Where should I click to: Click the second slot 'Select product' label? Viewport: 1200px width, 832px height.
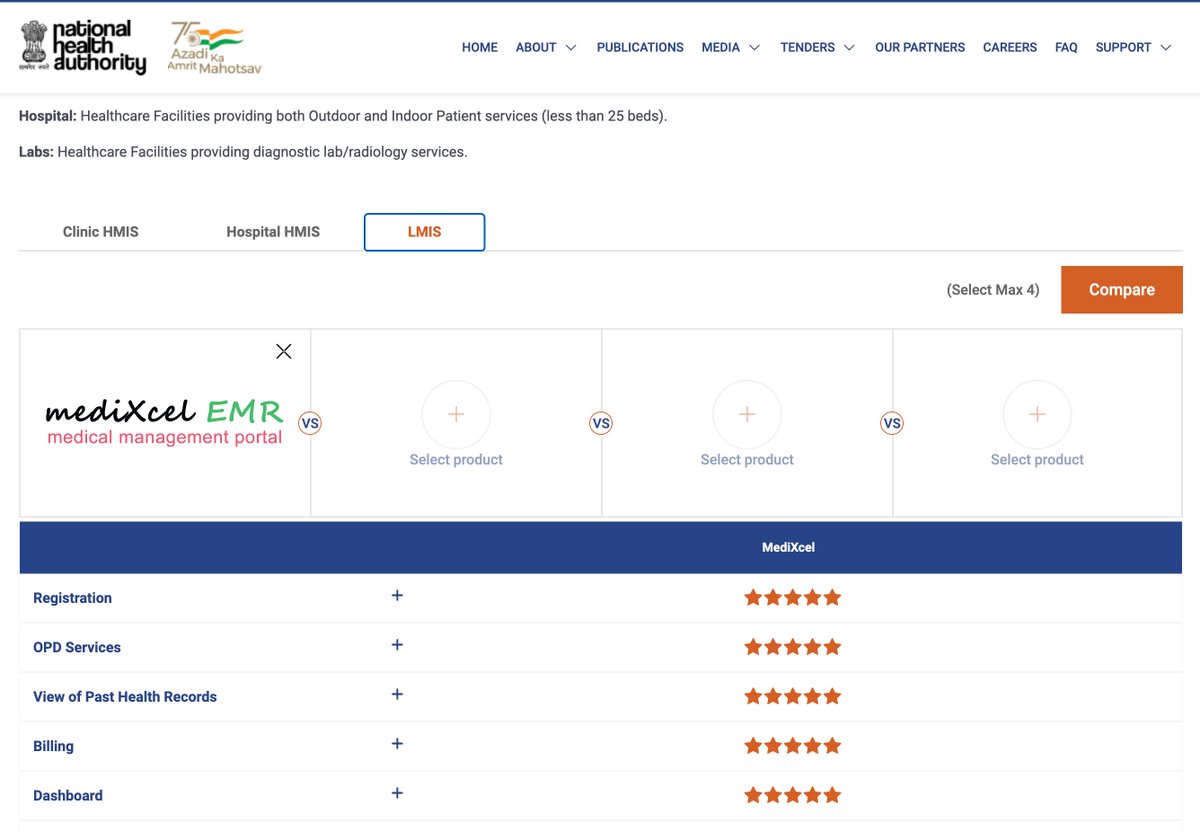click(456, 460)
